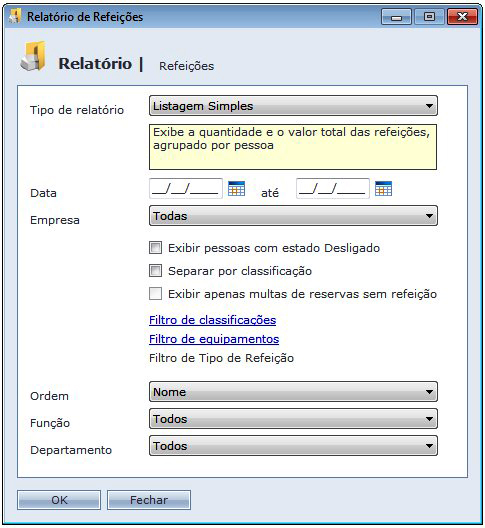Open the end date calendar picker after até

click(383, 188)
